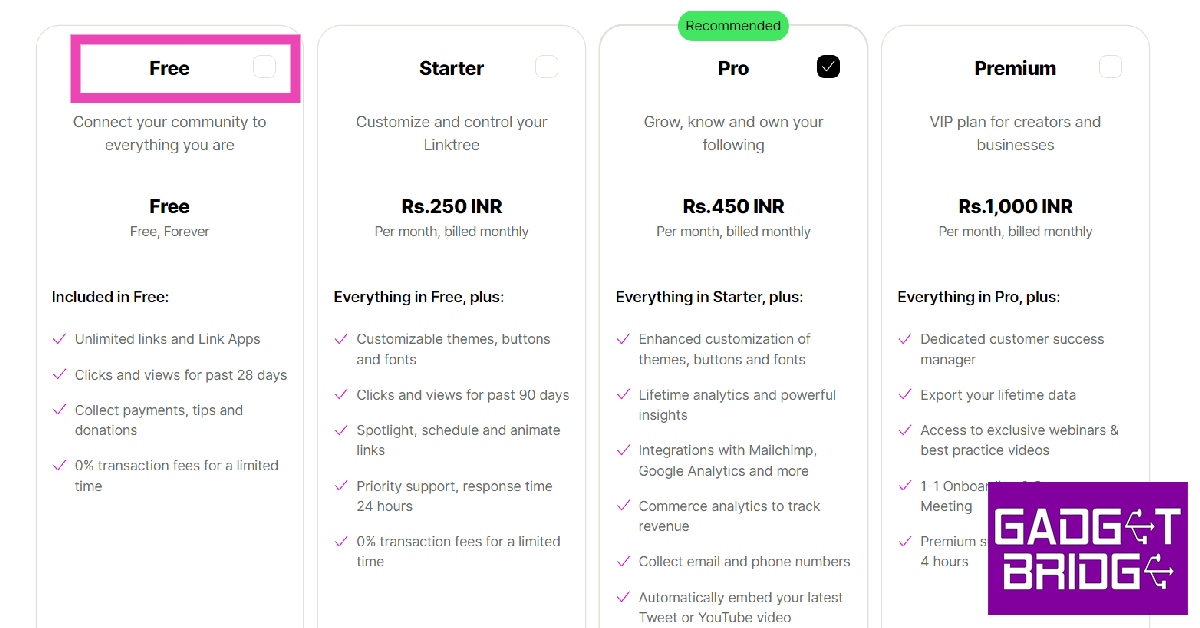This screenshot has width=1200, height=628.
Task: Click checkmark beside Lifetime analytics
Action: pos(623,395)
